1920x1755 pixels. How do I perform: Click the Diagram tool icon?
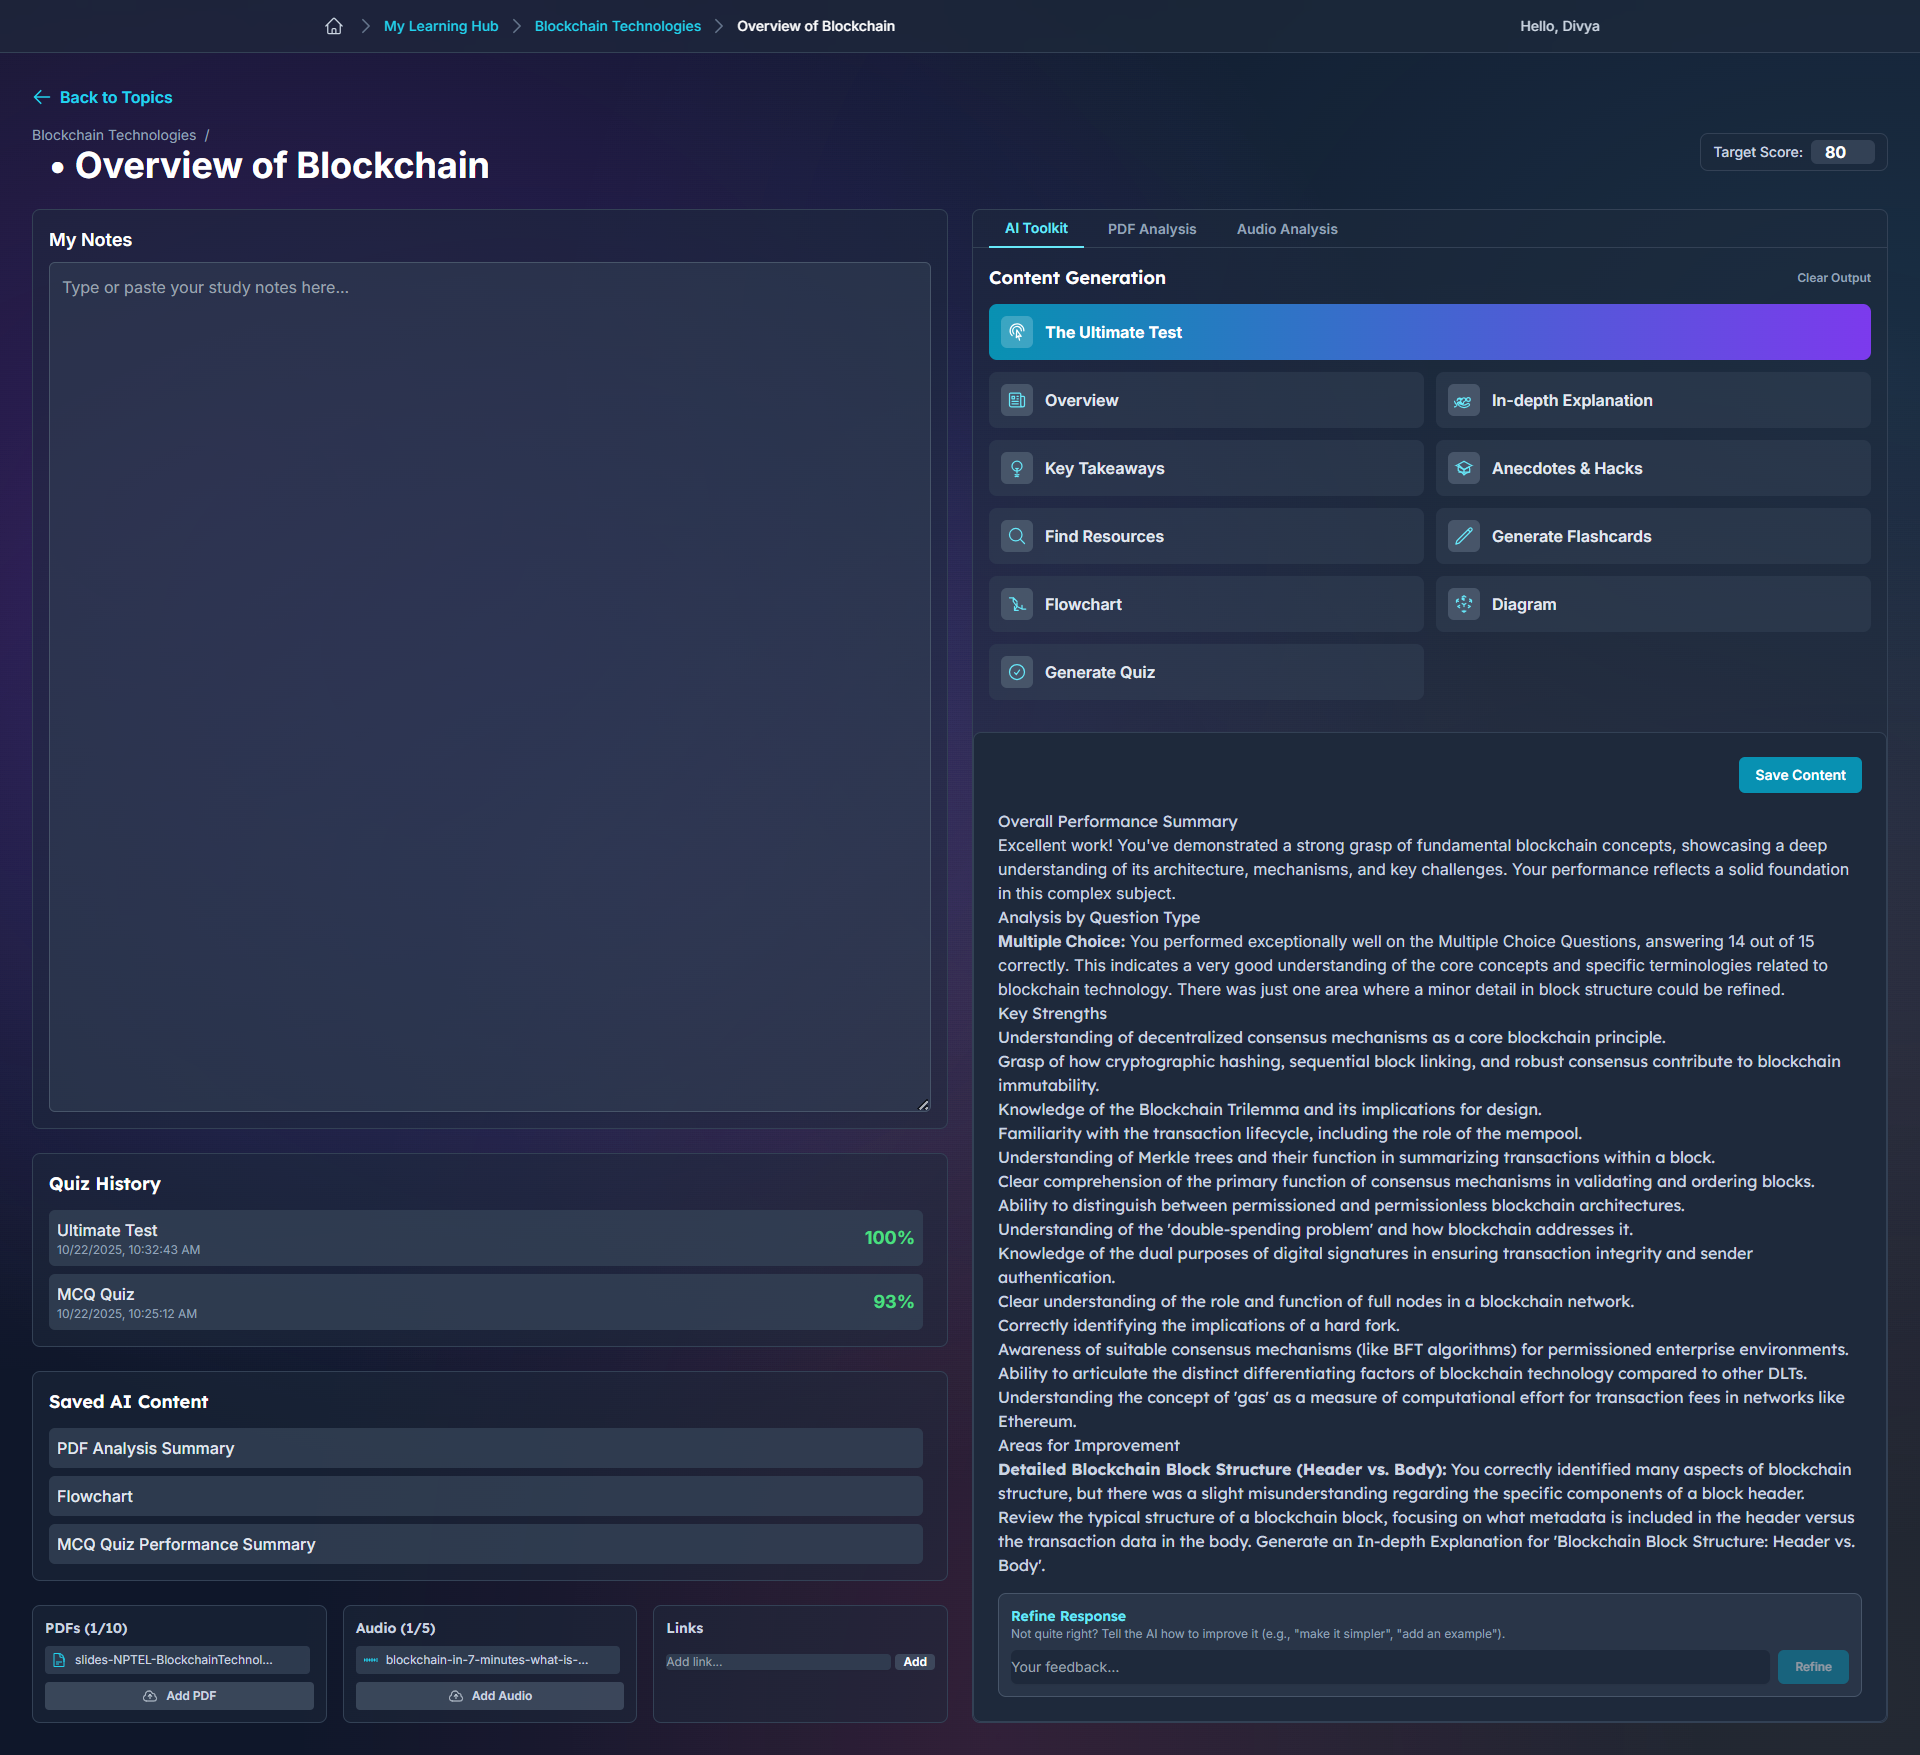coord(1464,604)
